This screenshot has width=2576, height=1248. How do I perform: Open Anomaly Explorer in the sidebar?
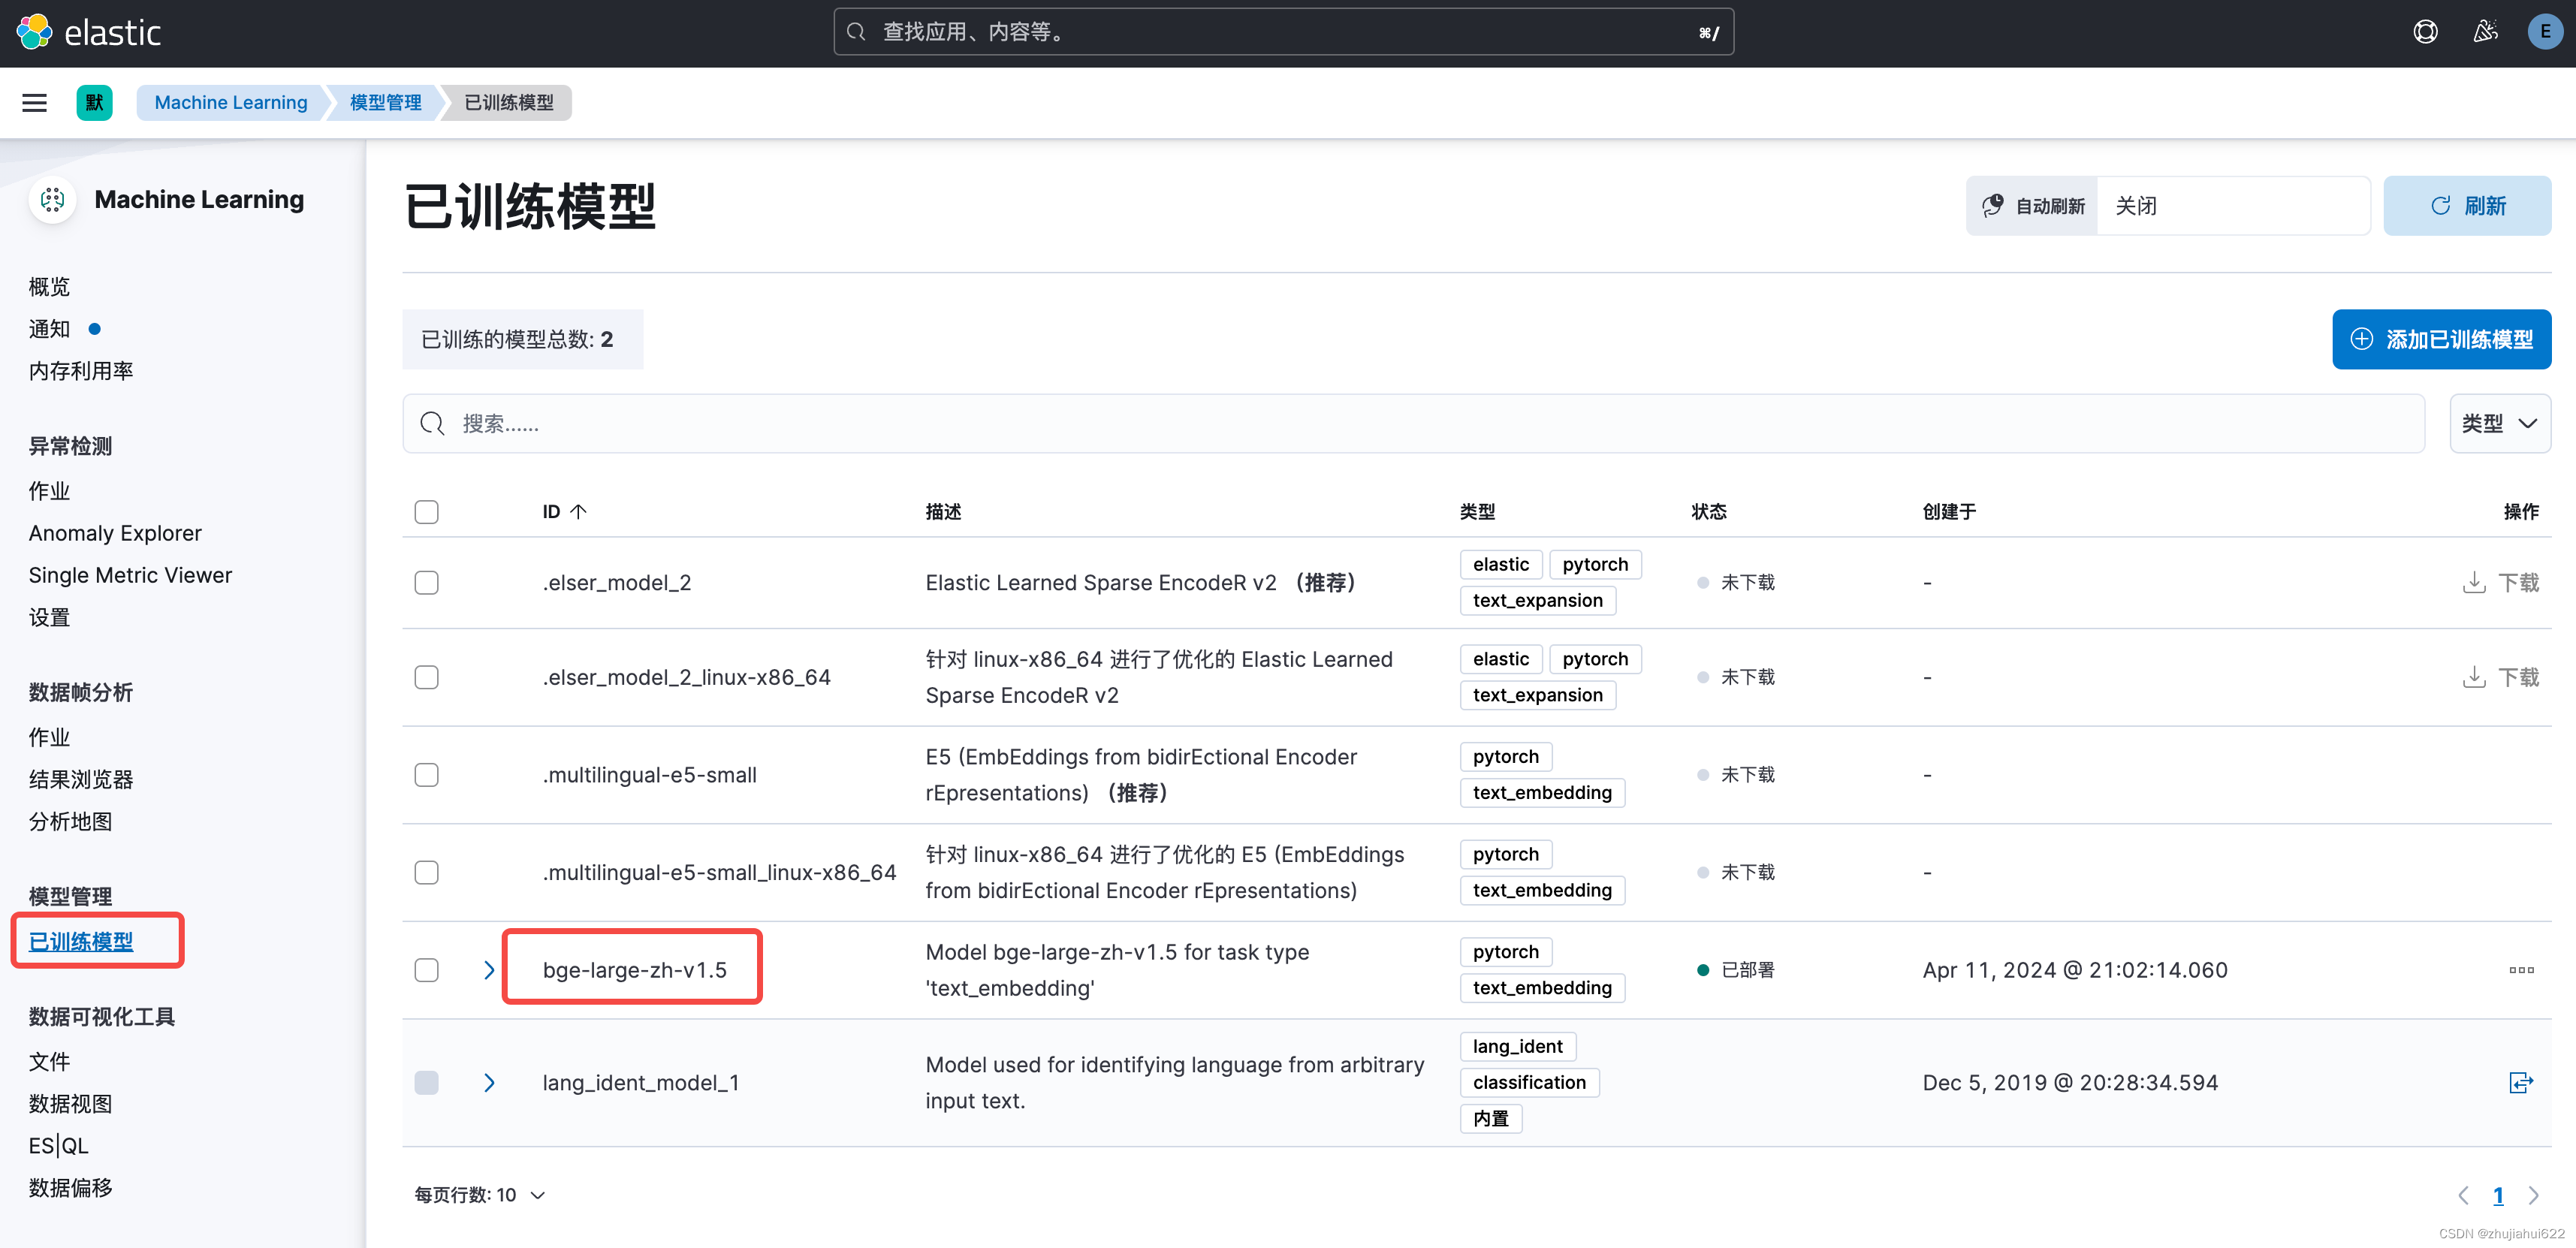pos(115,533)
